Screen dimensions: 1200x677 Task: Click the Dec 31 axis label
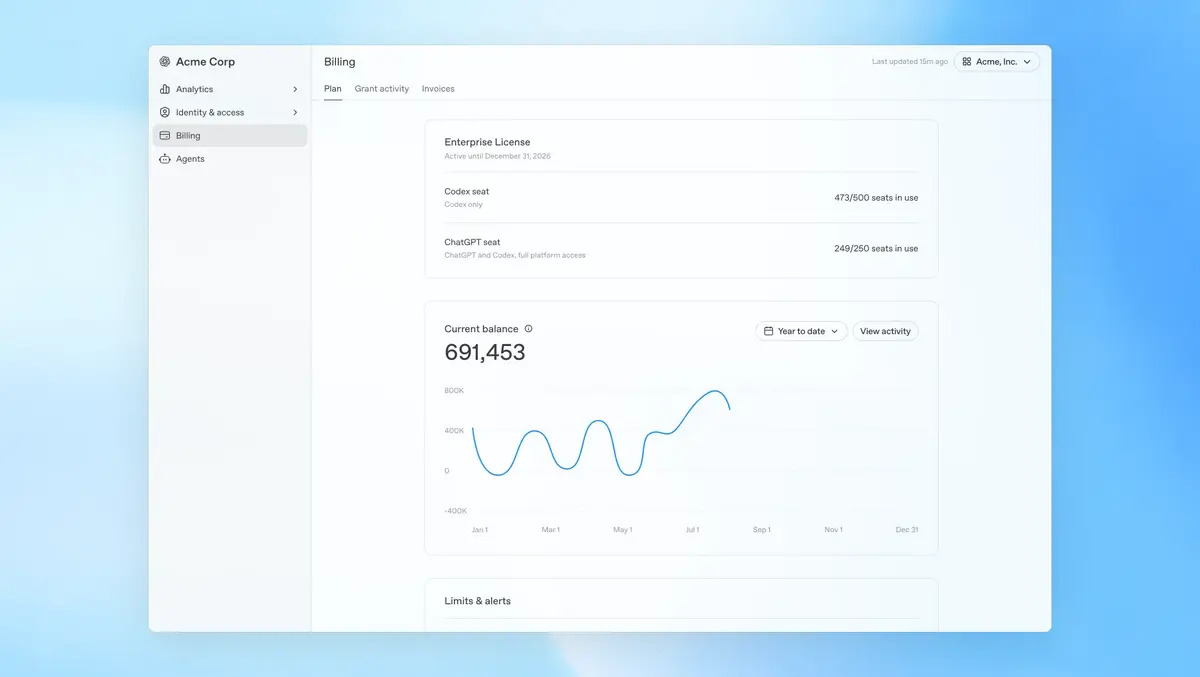tap(907, 530)
